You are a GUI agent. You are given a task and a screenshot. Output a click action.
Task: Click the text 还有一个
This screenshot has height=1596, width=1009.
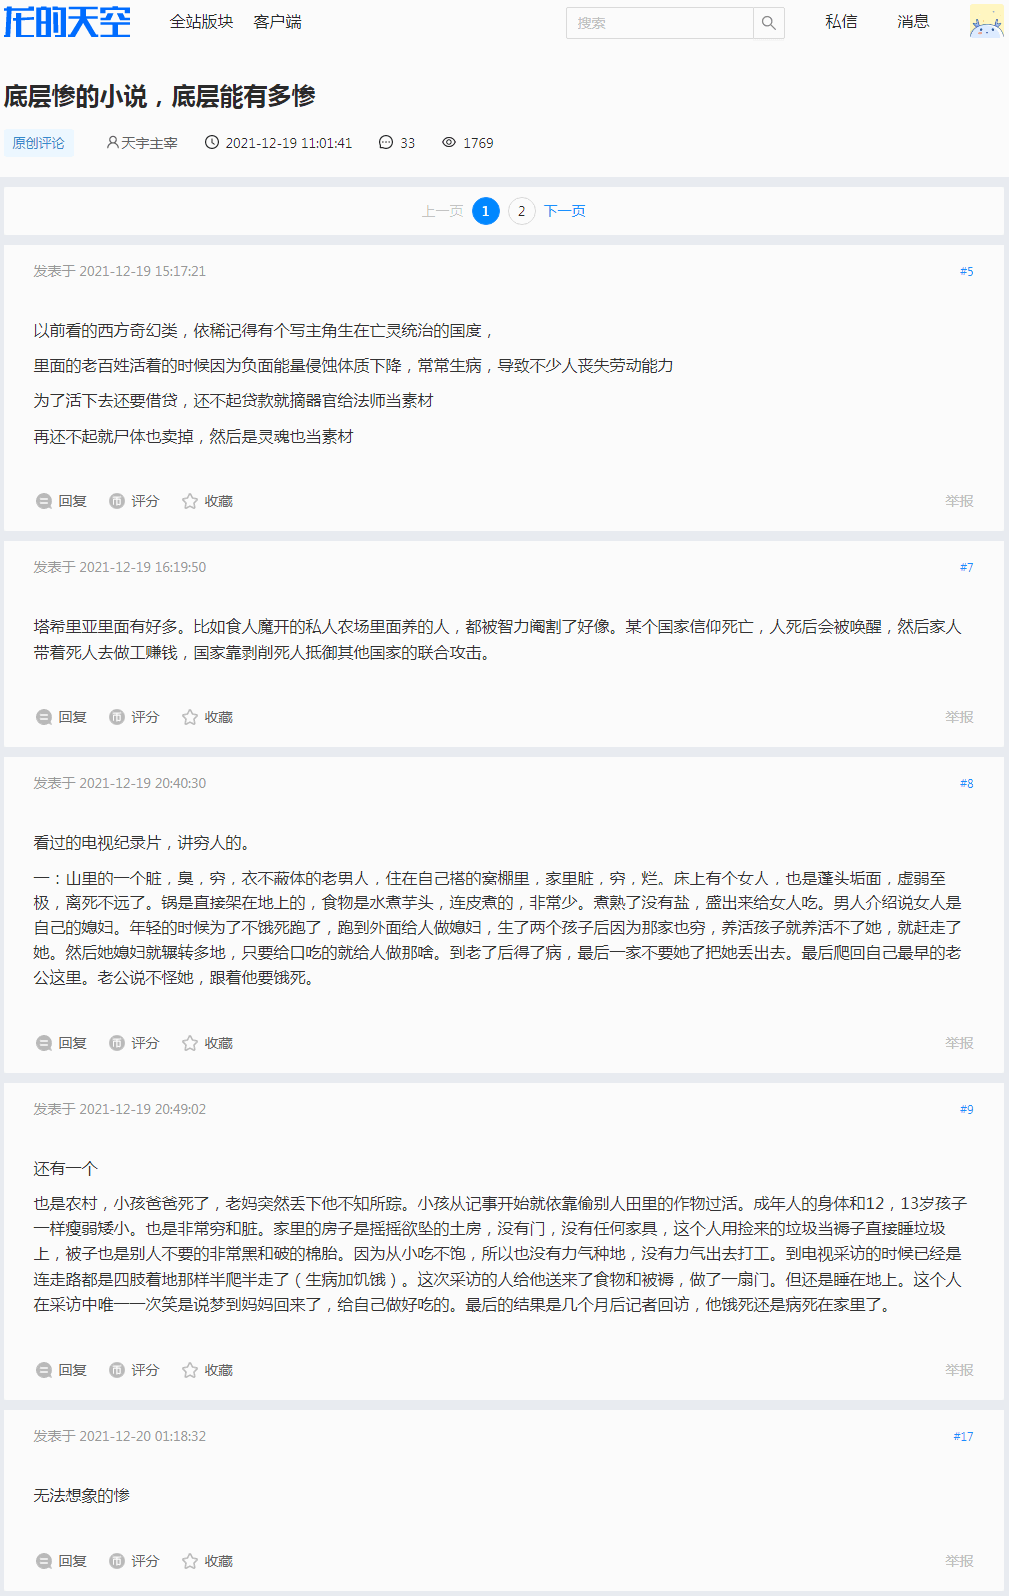66,1169
